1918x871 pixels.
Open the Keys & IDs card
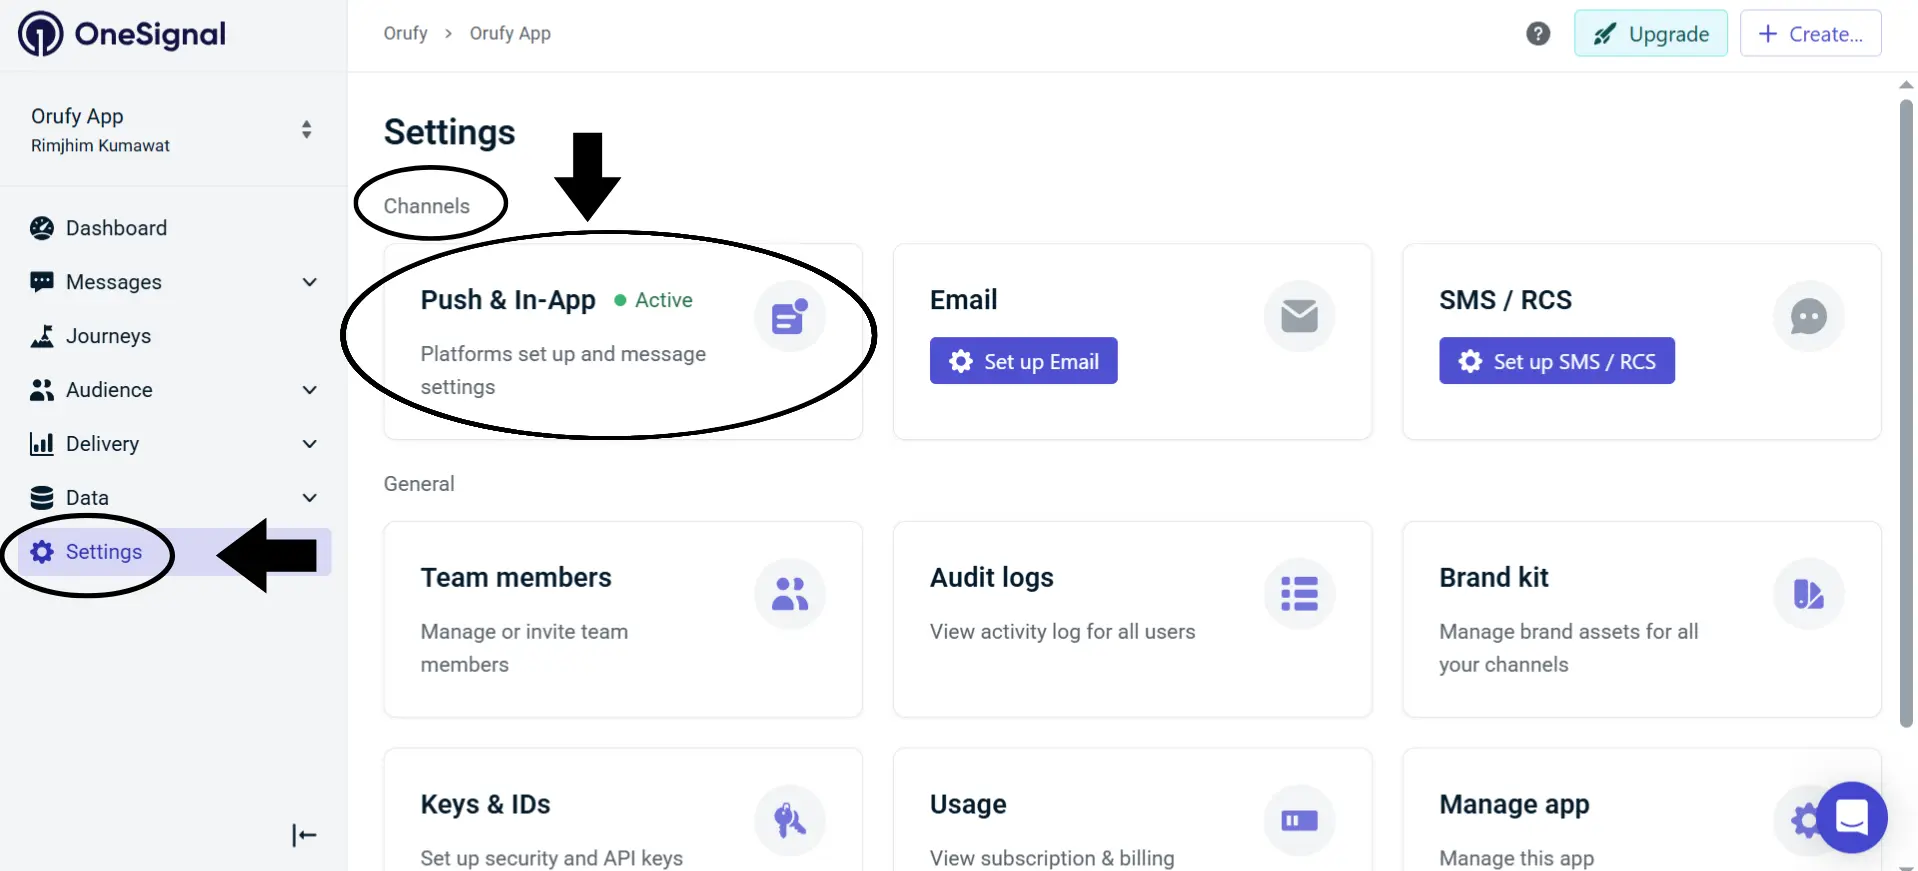623,810
